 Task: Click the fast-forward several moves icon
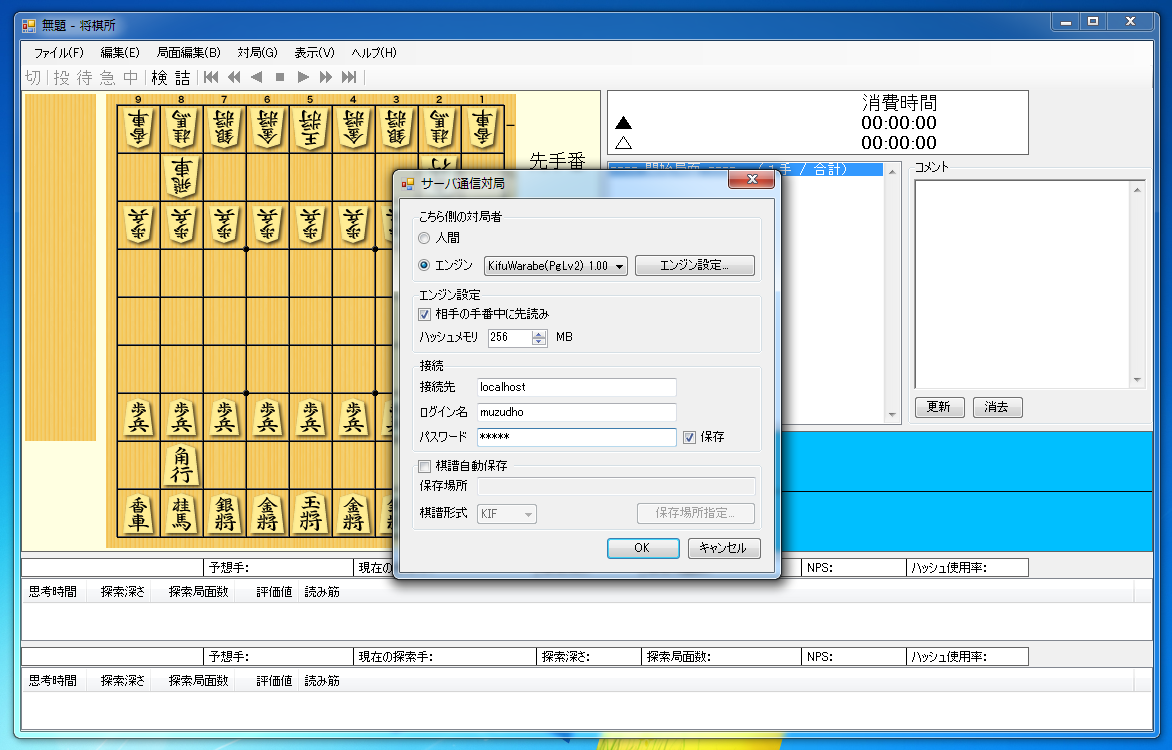click(326, 77)
